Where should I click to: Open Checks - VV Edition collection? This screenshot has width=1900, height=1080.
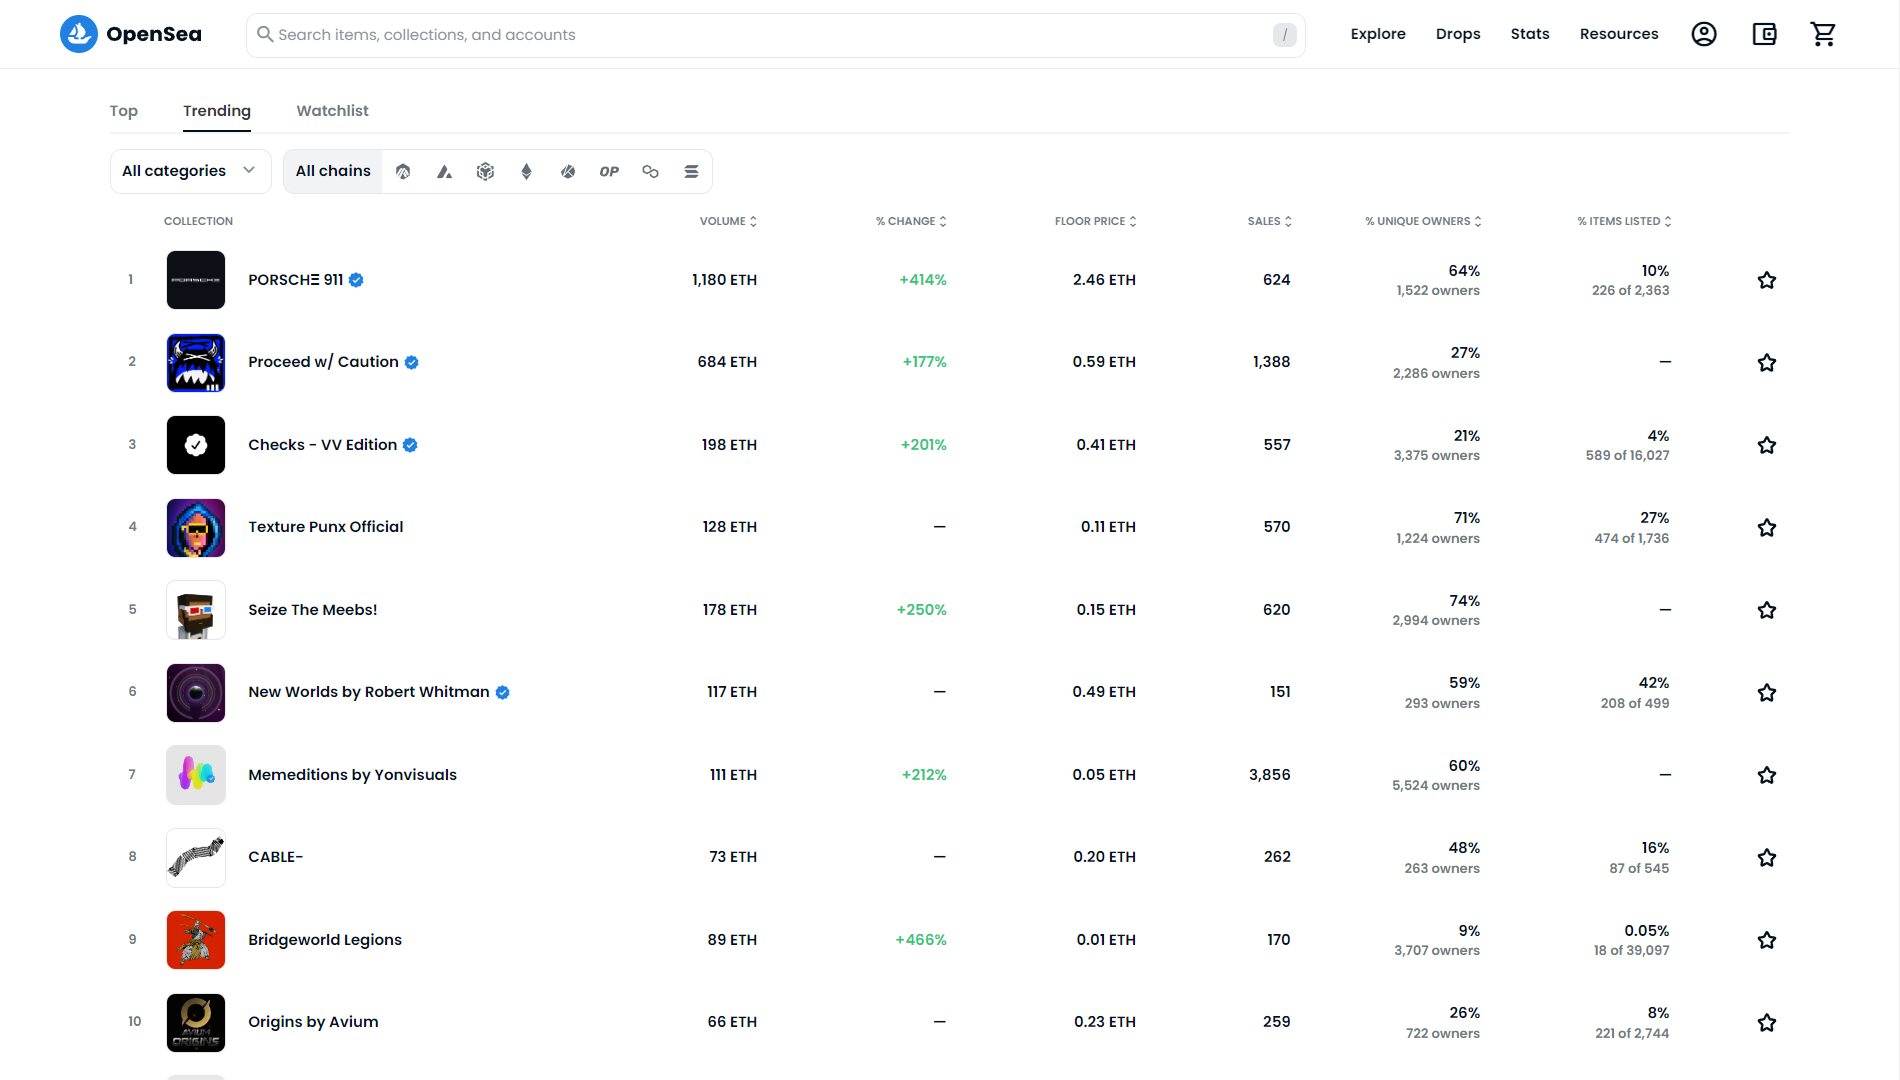(322, 445)
